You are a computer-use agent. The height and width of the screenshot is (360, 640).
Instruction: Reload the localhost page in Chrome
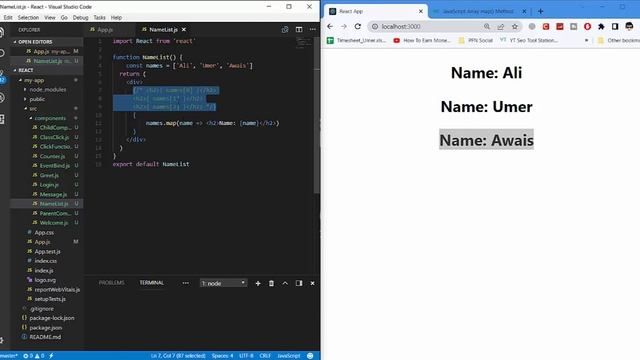pos(358,27)
